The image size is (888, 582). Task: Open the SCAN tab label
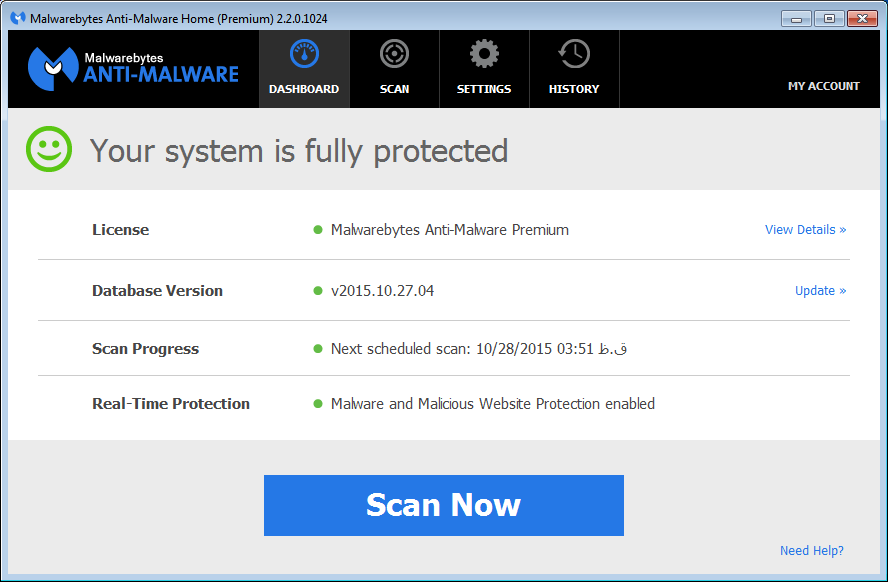pyautogui.click(x=394, y=89)
